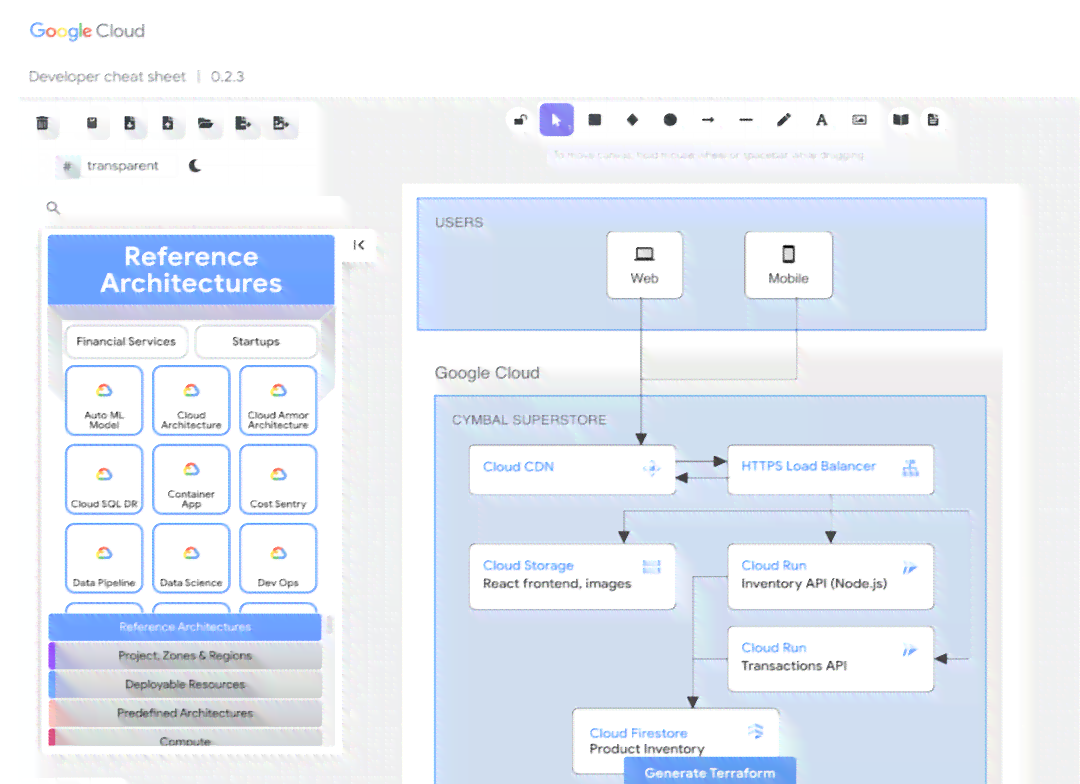Select the Rectangle tool

594,120
